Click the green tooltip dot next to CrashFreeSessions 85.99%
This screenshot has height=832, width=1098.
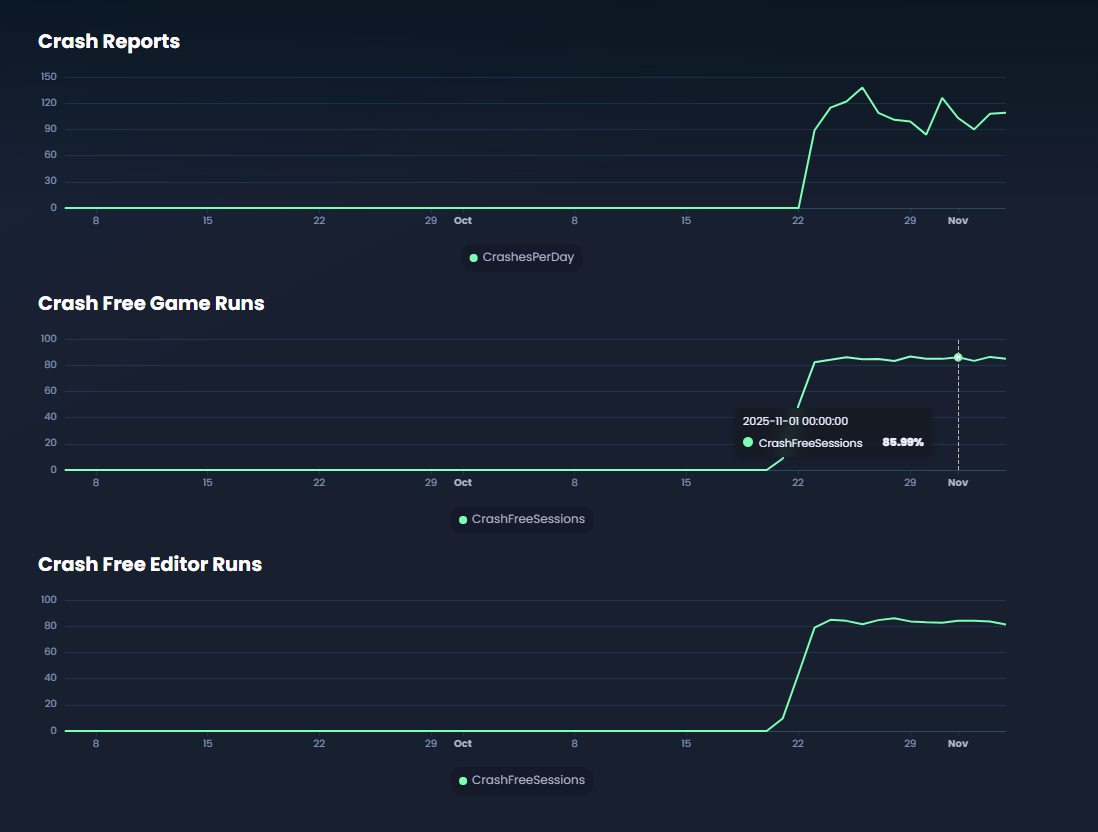coord(748,443)
